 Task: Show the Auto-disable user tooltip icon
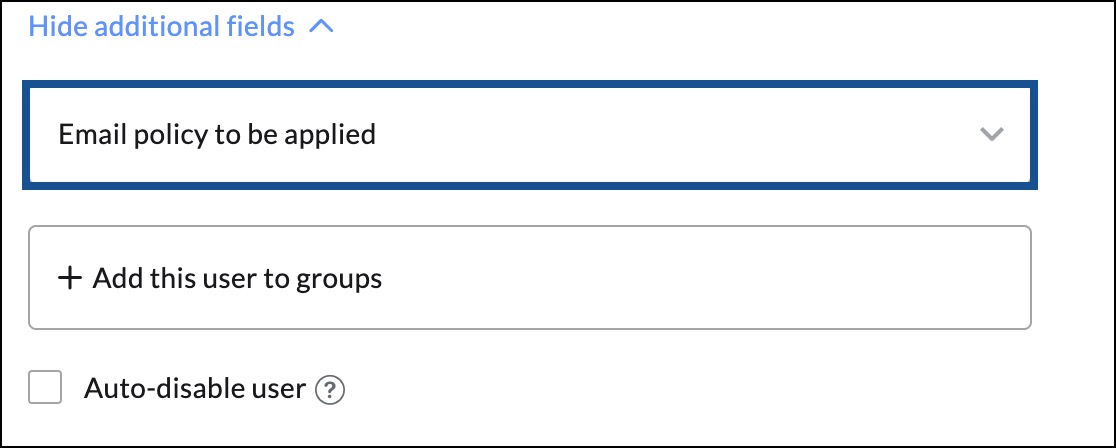pos(330,390)
